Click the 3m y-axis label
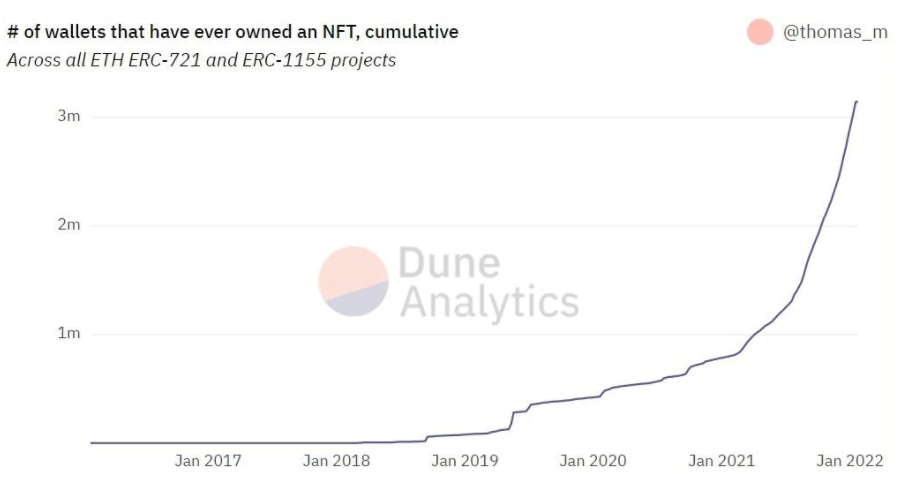Viewport: 898px width, 494px height. pyautogui.click(x=69, y=117)
